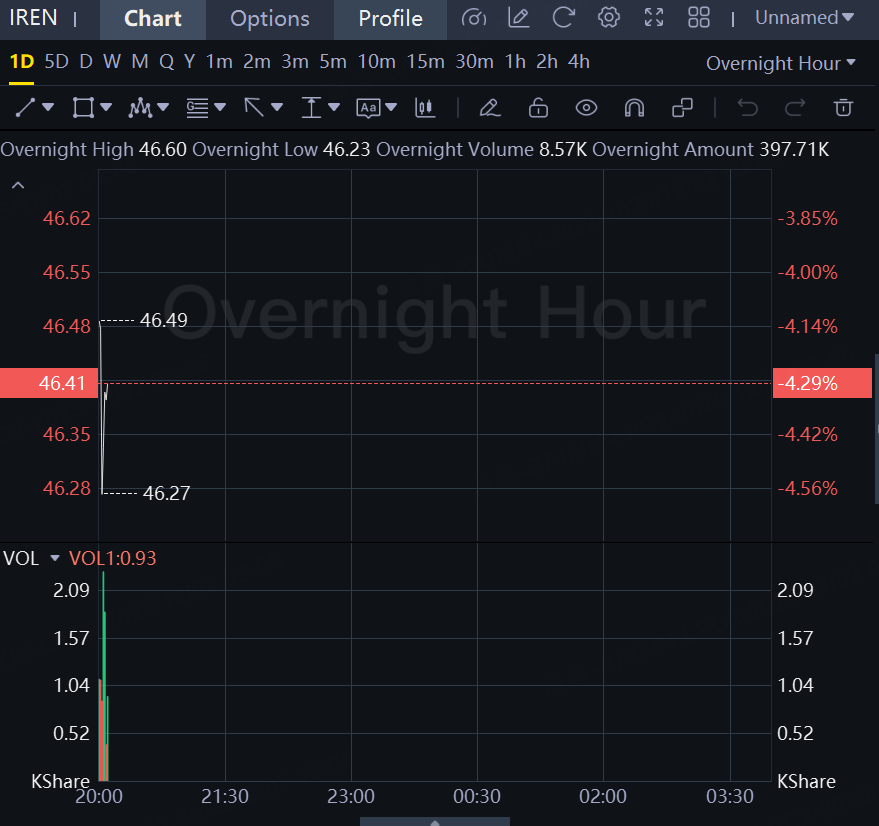Select the 2h interval
879x826 pixels.
click(x=547, y=62)
